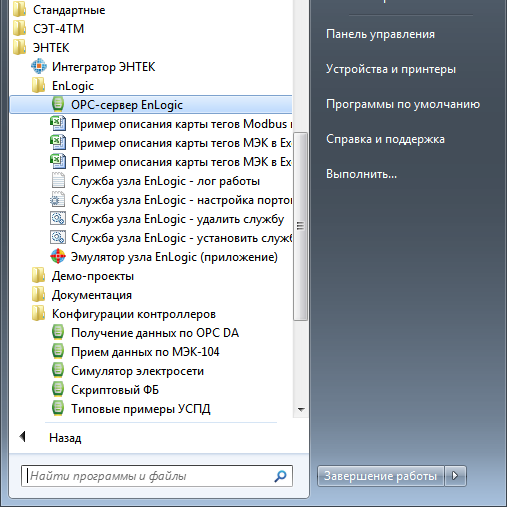Go back with the Назад link
The width and height of the screenshot is (507, 507).
coord(65,438)
